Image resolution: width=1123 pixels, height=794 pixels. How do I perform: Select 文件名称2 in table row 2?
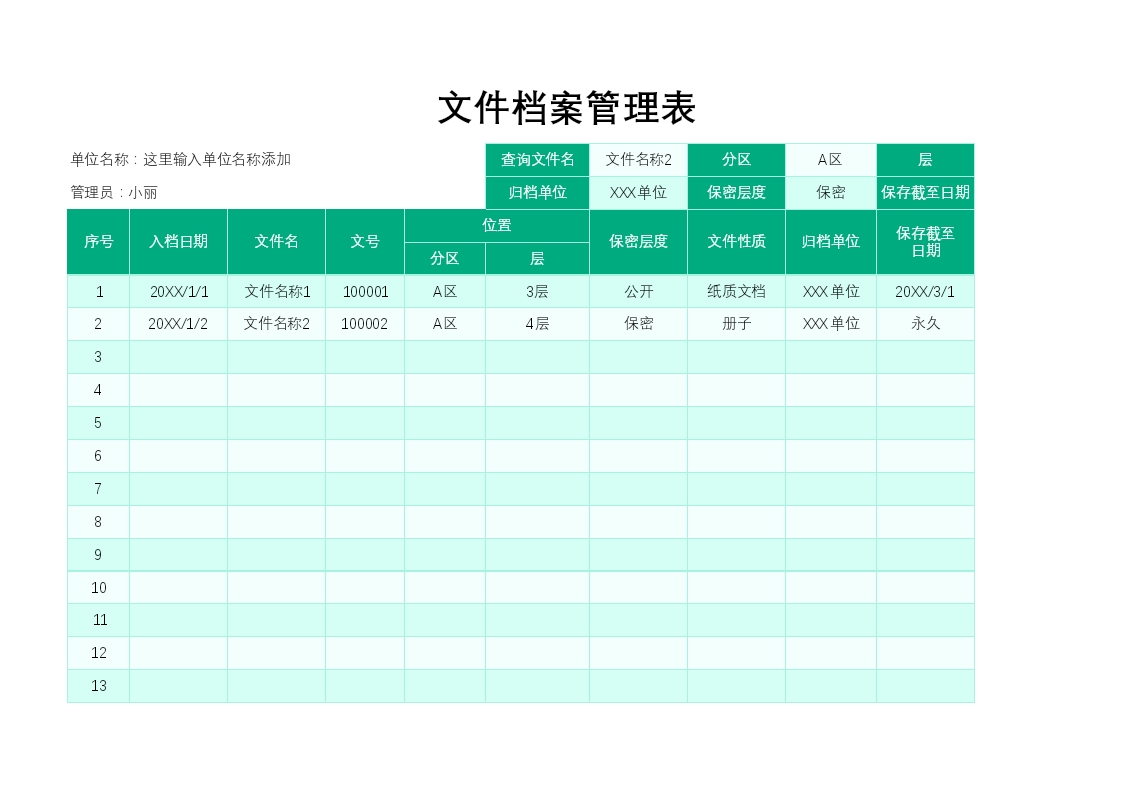click(x=276, y=324)
